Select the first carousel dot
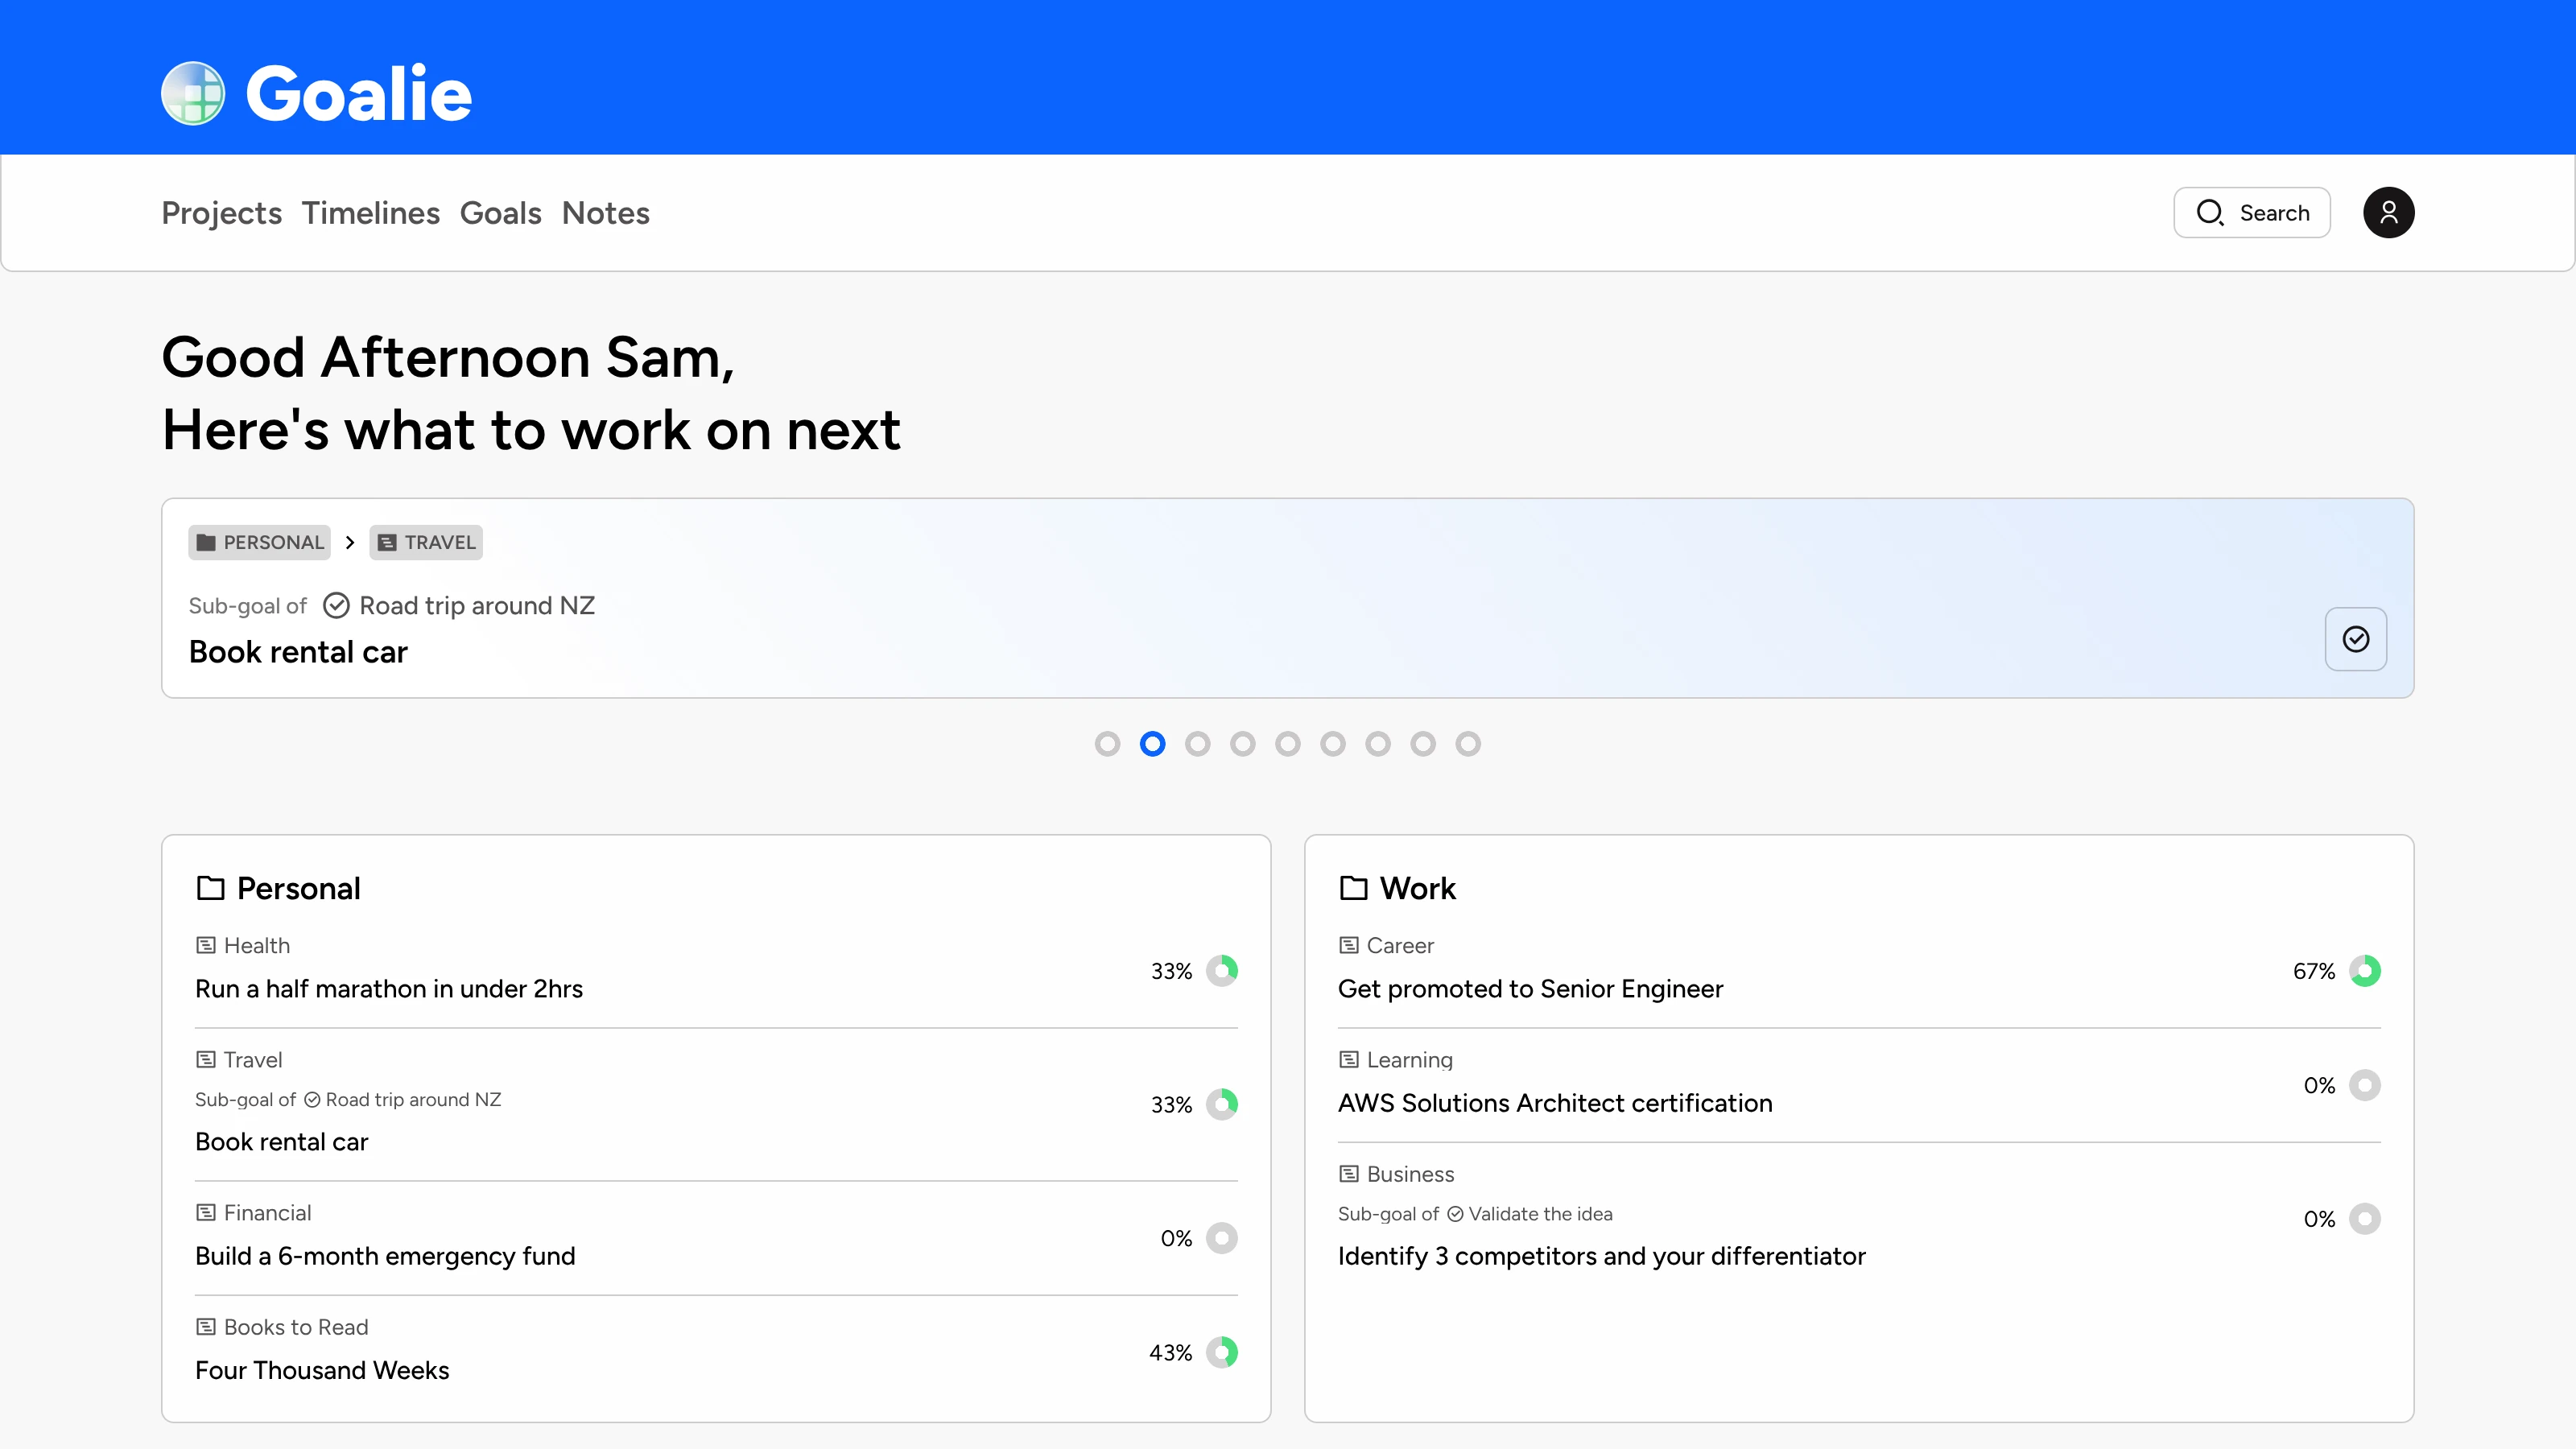The height and width of the screenshot is (1449, 2576). 1107,744
